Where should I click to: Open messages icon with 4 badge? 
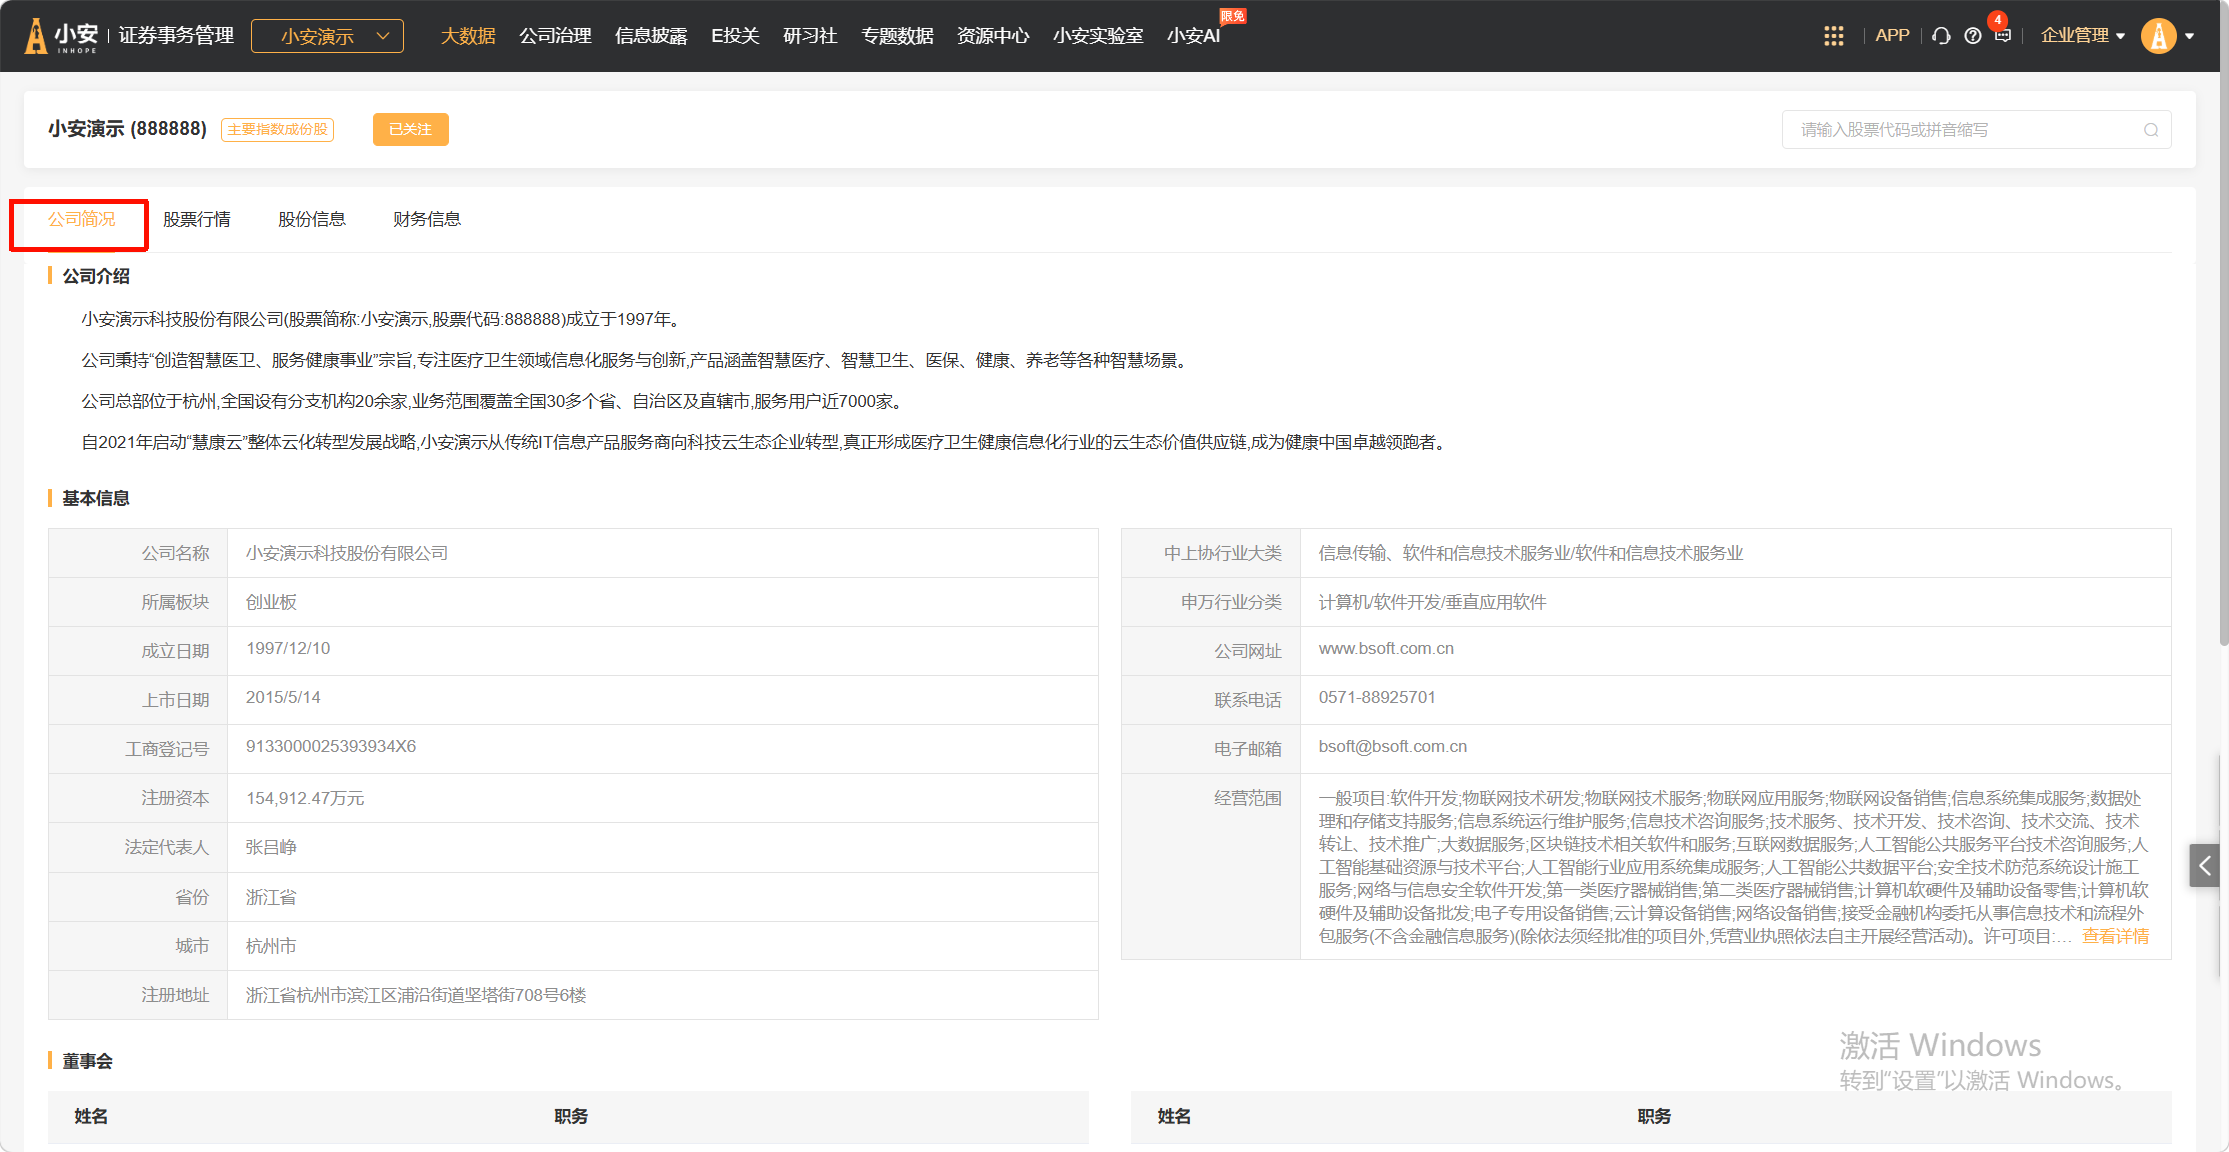point(2002,36)
